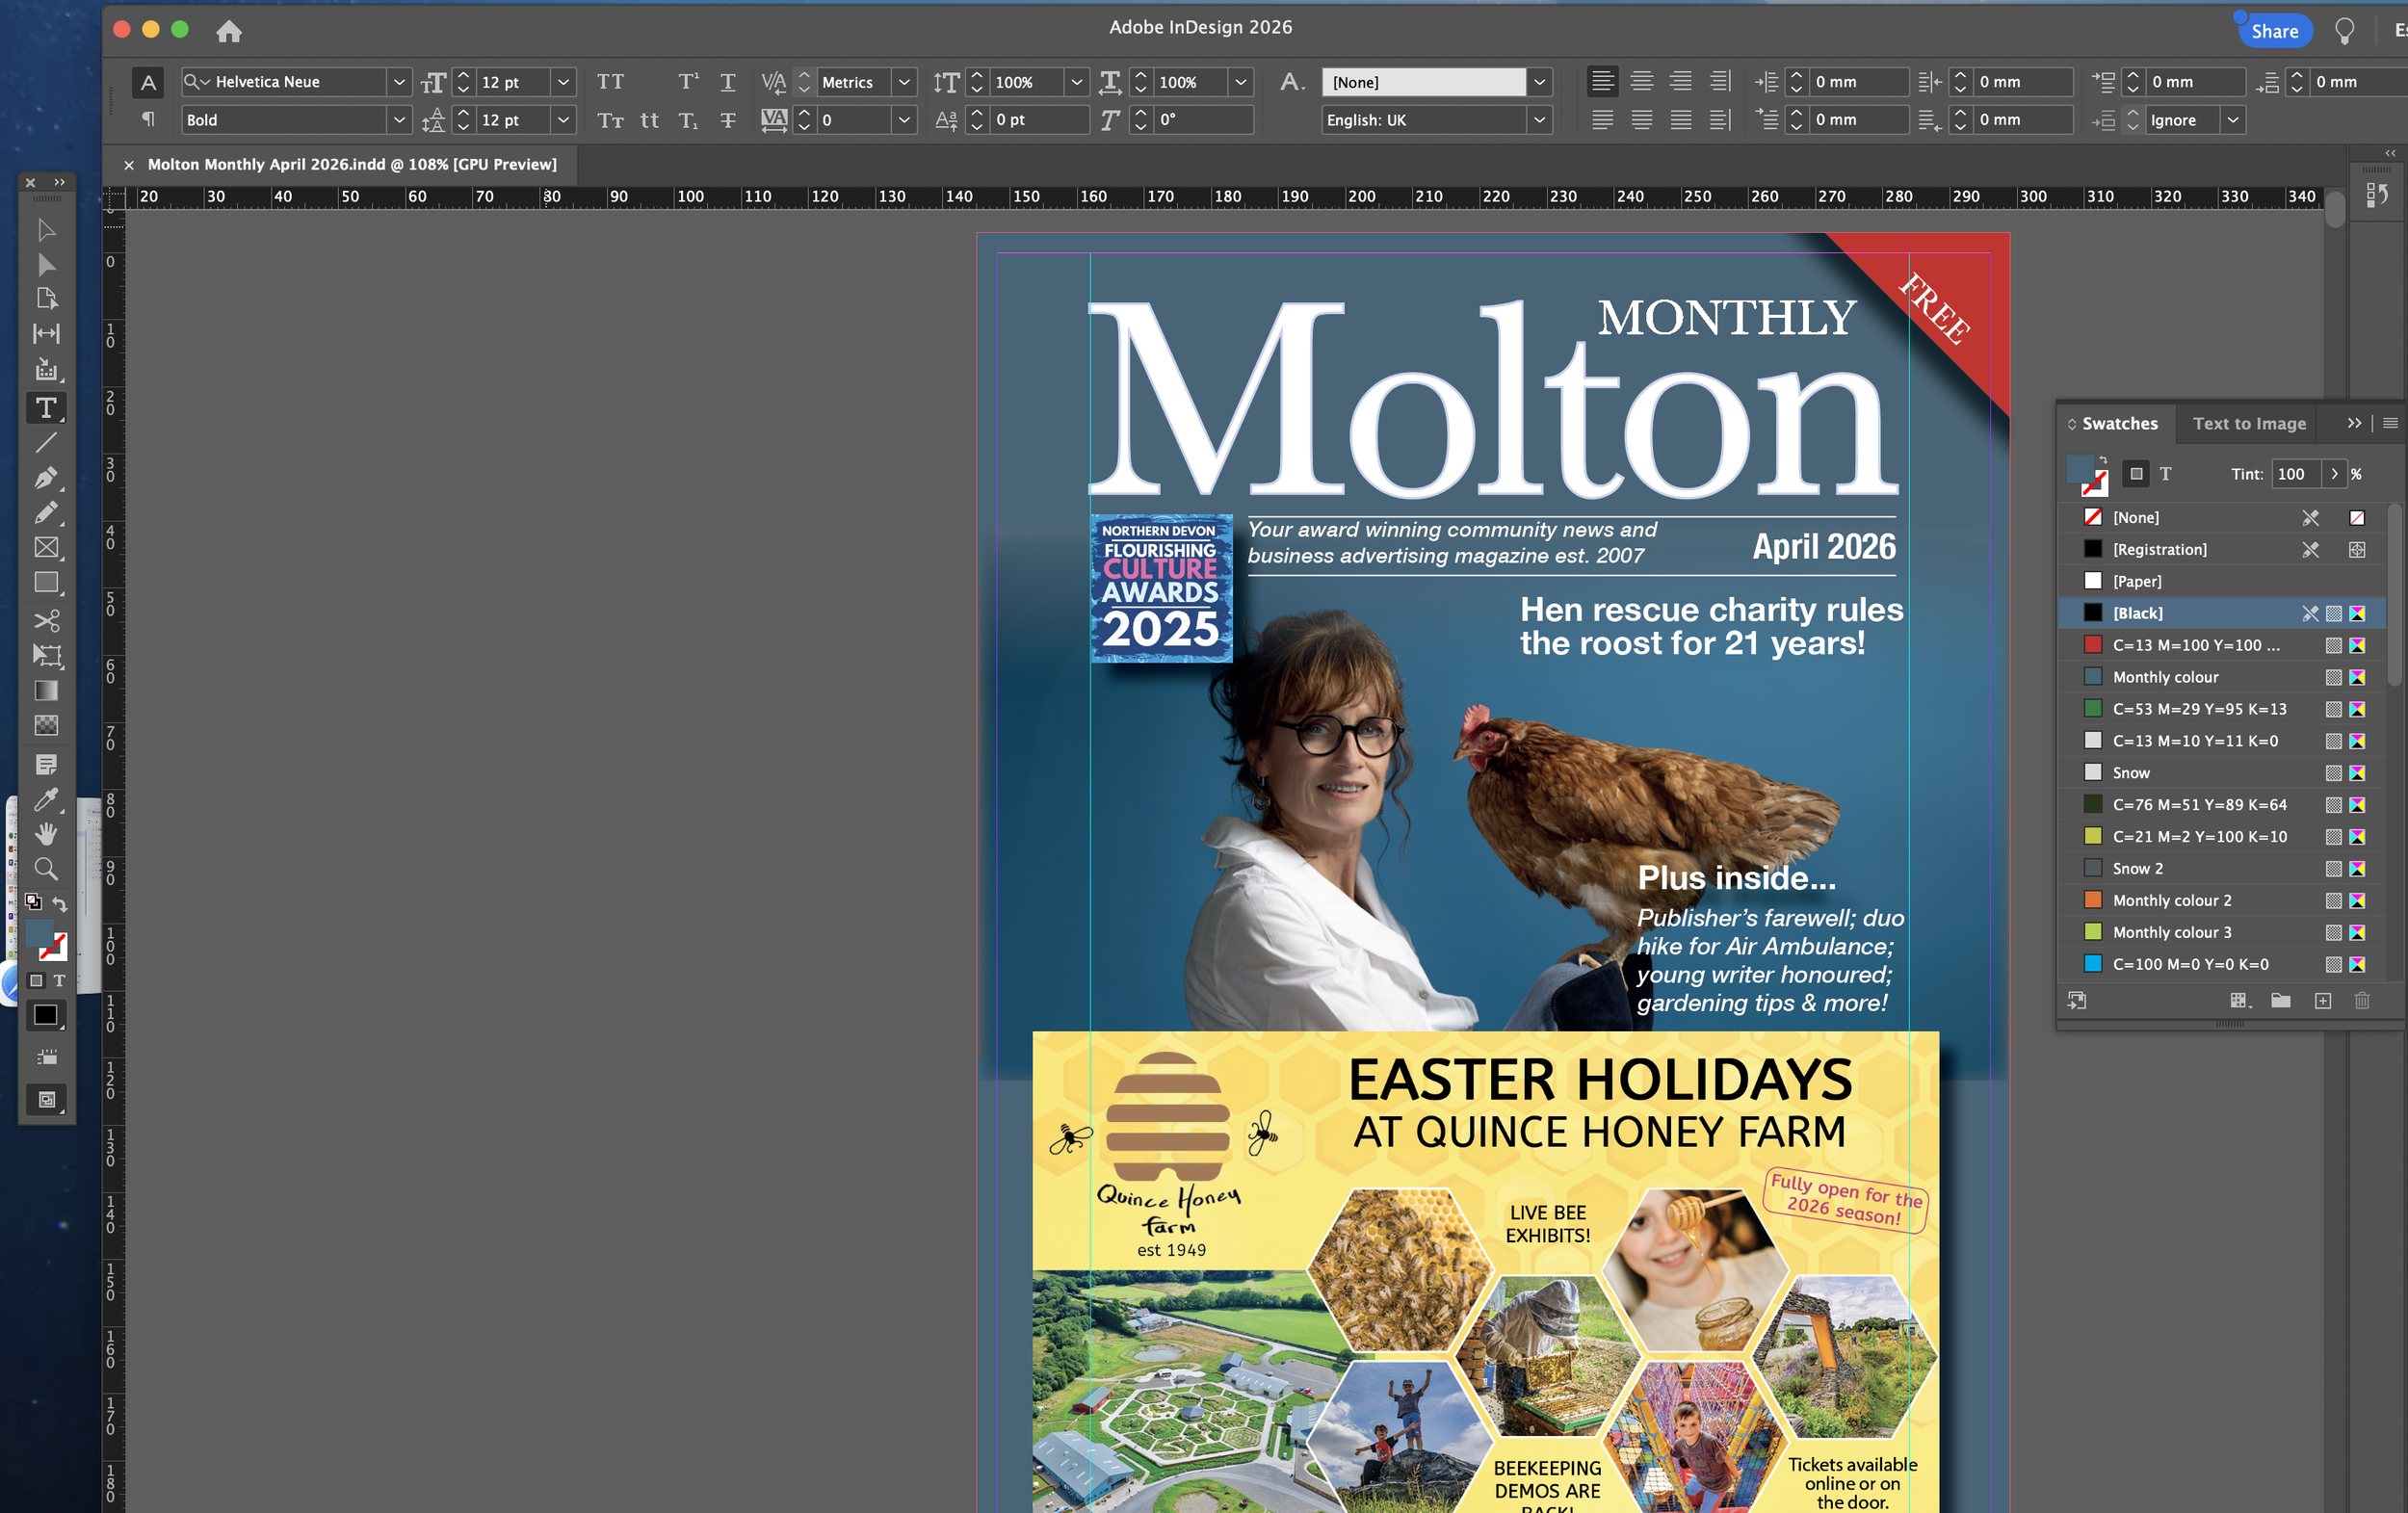Expand the English: UK language dropdown
Viewport: 2408px width, 1513px height.
pyautogui.click(x=1539, y=120)
